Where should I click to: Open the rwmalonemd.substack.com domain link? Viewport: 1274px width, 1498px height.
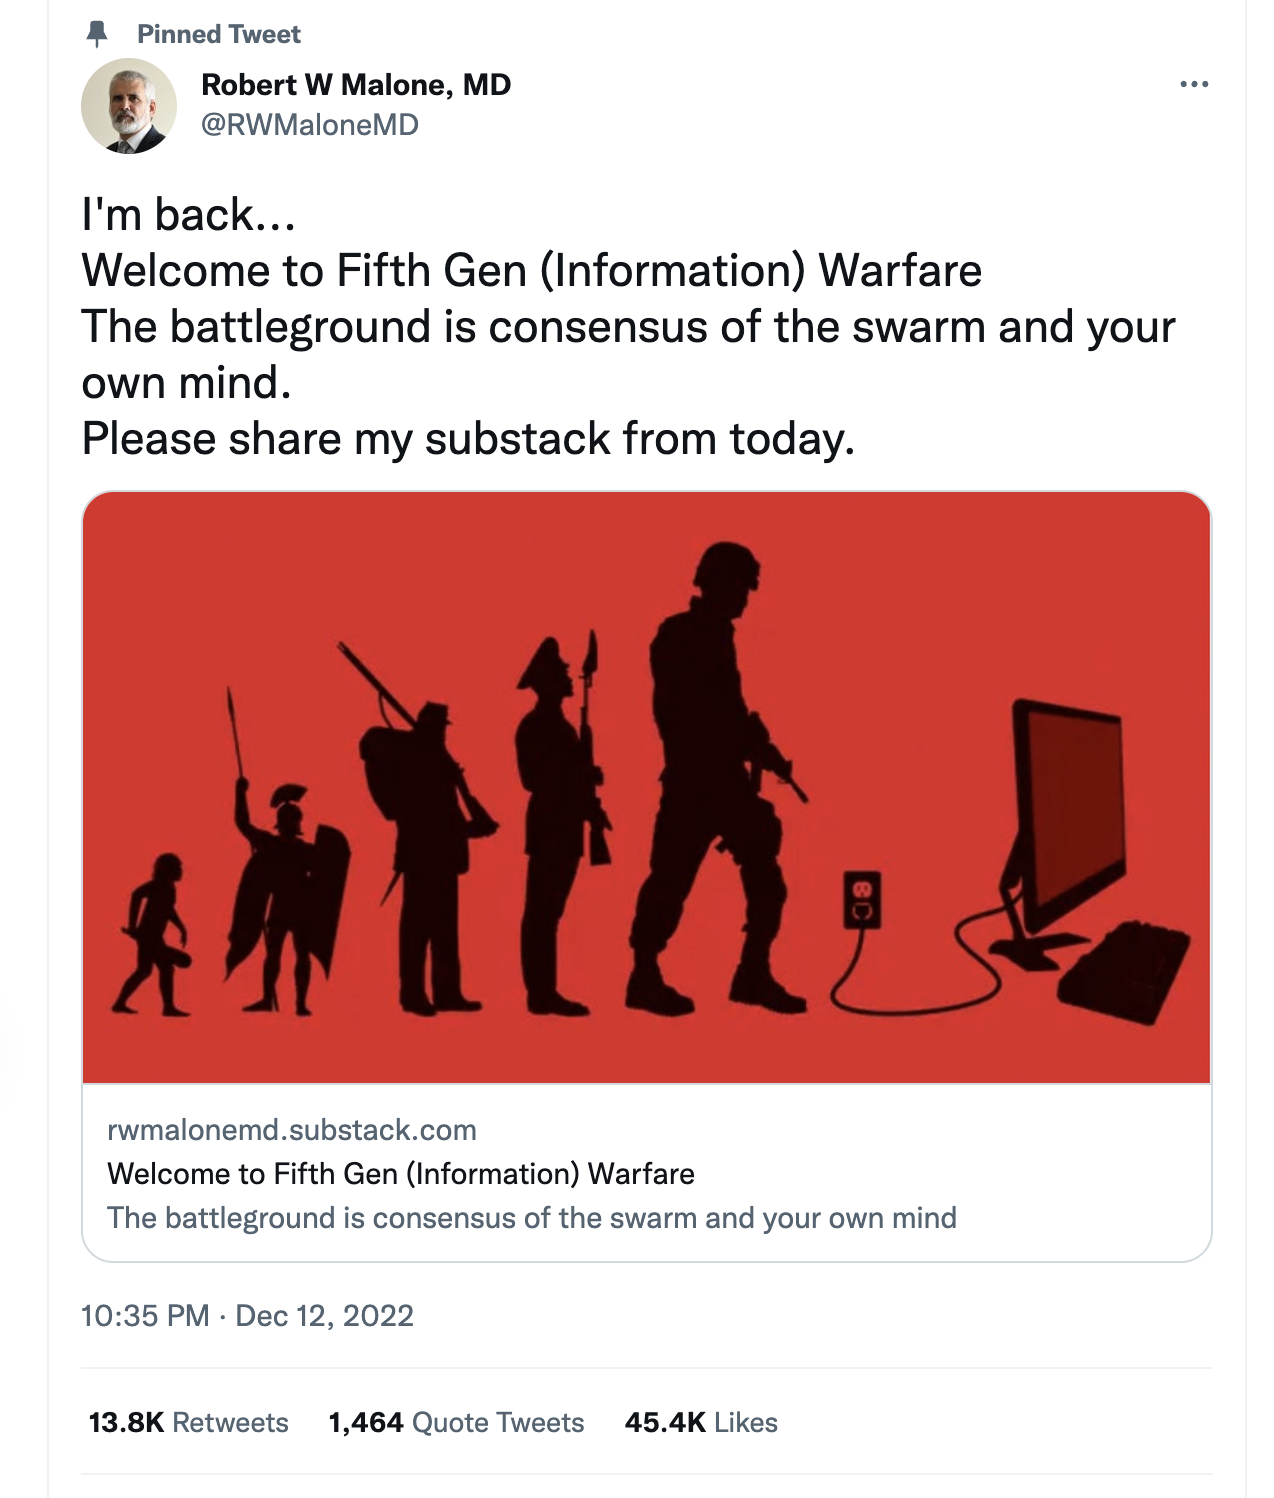tap(292, 1130)
